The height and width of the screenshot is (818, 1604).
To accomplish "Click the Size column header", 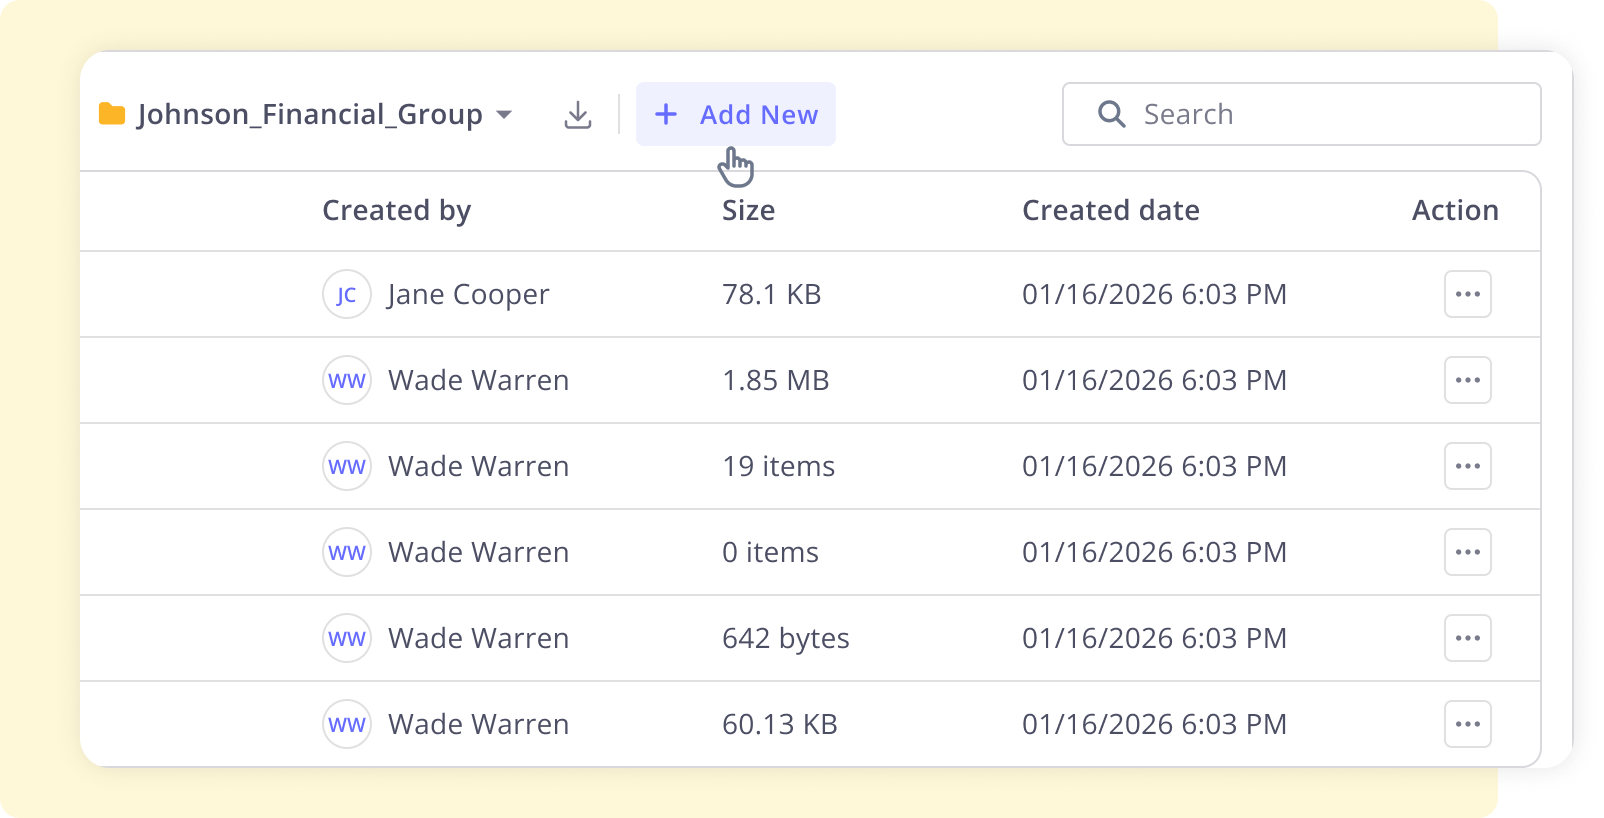I will pyautogui.click(x=748, y=211).
